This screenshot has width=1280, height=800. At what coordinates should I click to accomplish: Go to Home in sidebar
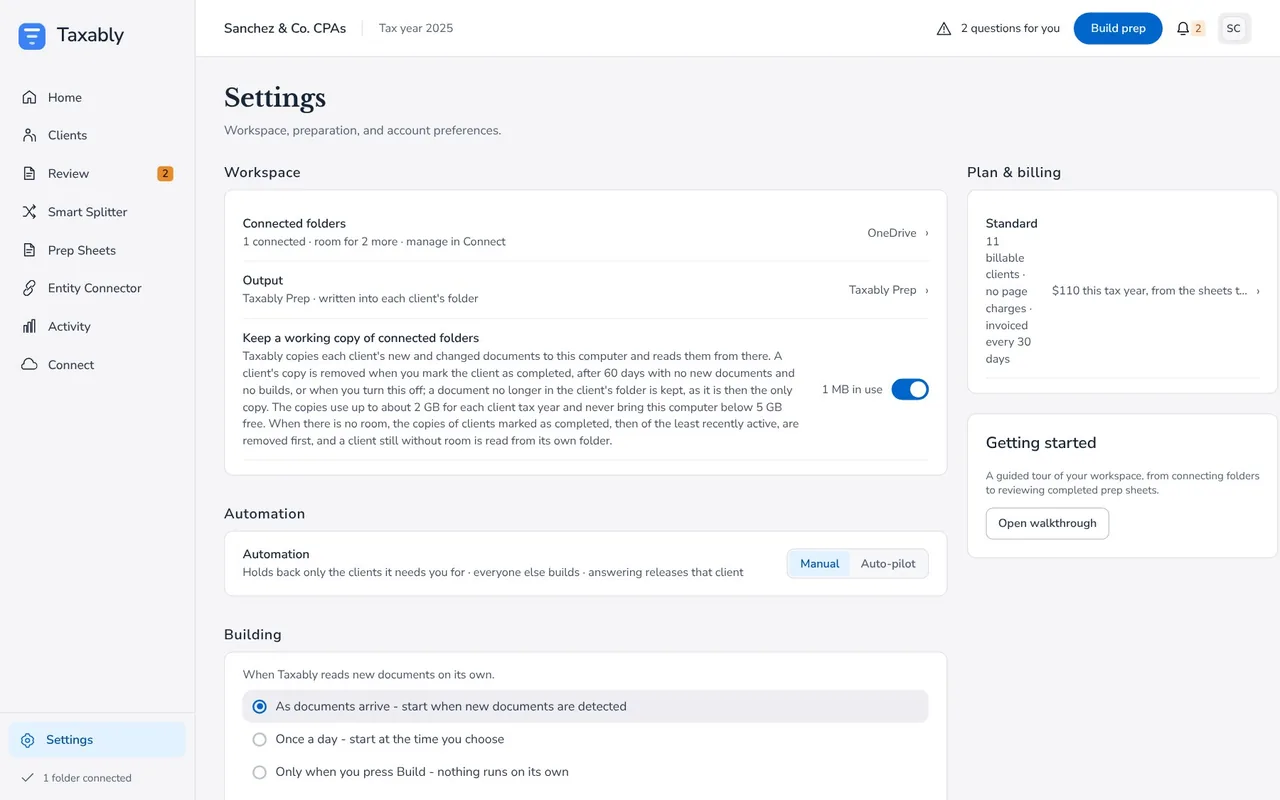pos(97,97)
